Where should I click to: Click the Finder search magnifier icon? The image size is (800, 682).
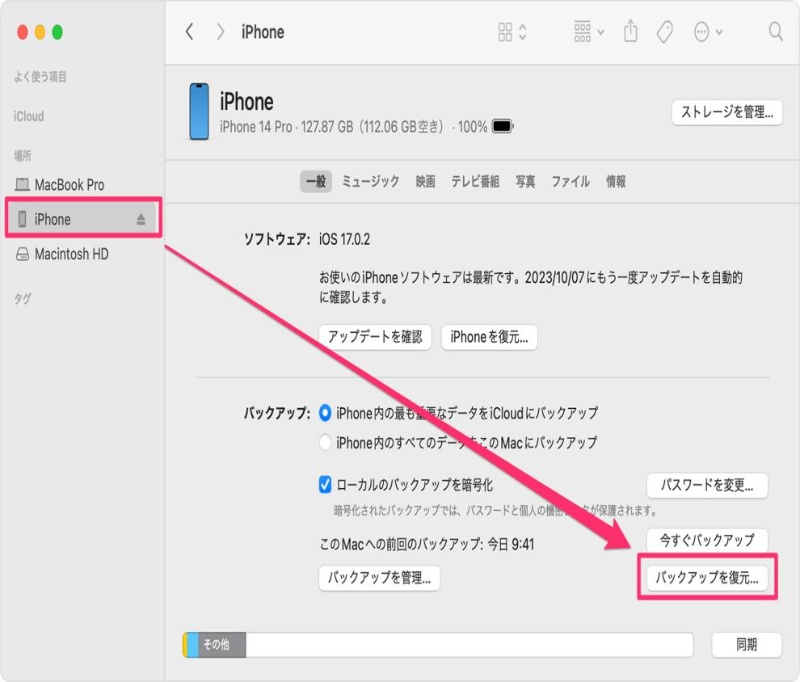(x=775, y=32)
